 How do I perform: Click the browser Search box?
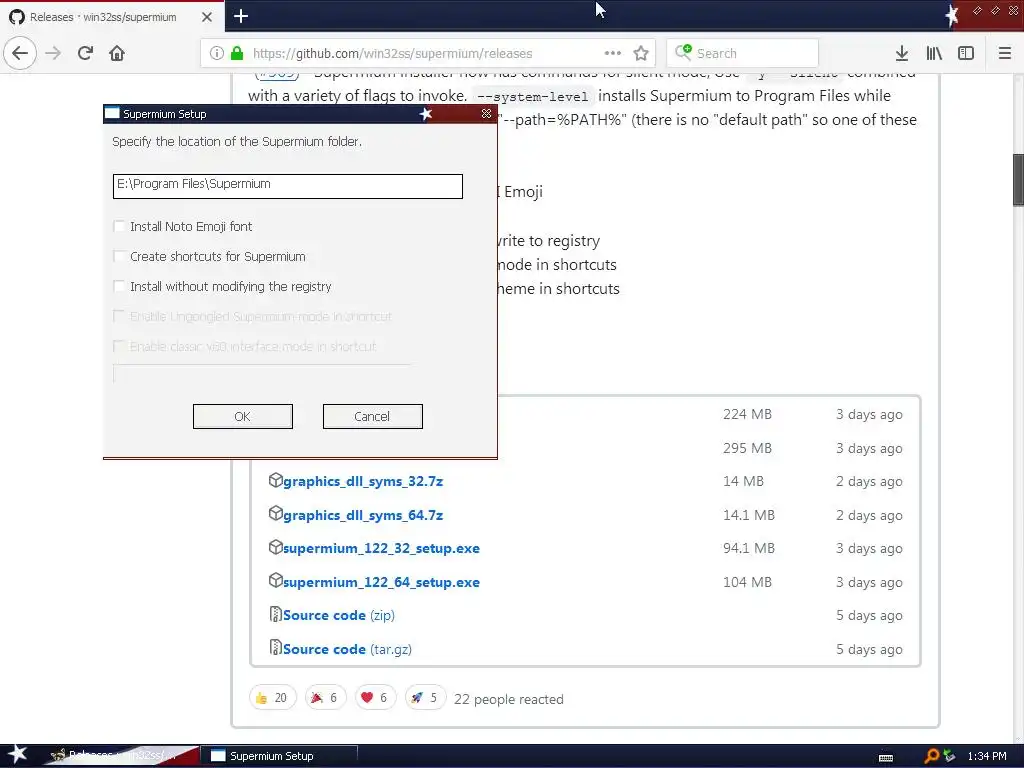743,54
